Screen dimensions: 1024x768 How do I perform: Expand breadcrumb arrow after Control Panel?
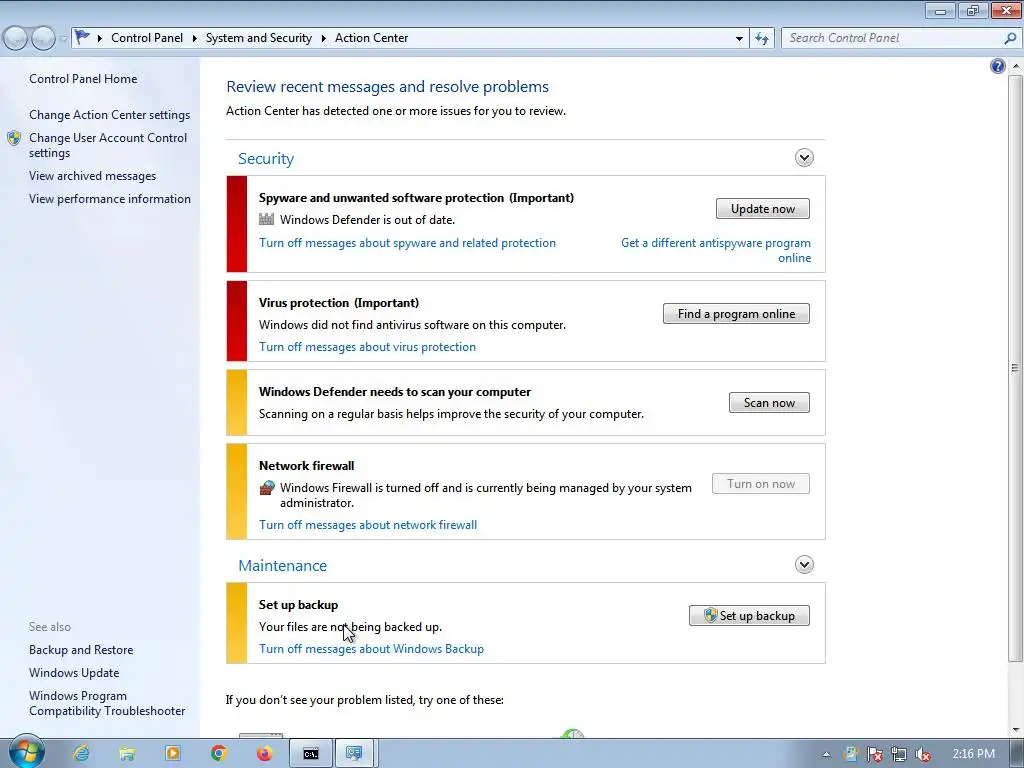coord(195,39)
